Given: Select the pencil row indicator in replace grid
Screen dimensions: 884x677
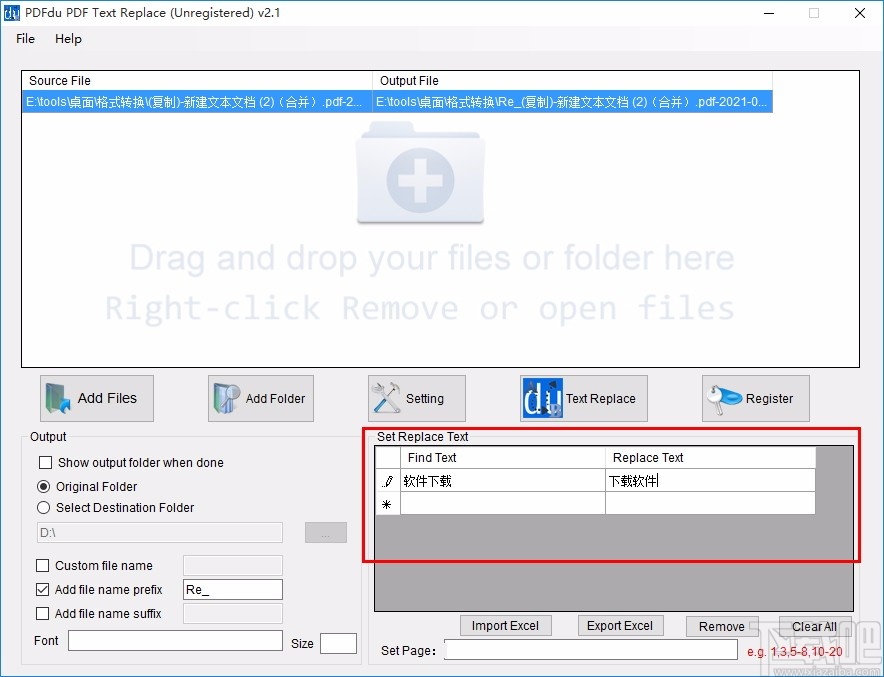Looking at the screenshot, I should [387, 481].
